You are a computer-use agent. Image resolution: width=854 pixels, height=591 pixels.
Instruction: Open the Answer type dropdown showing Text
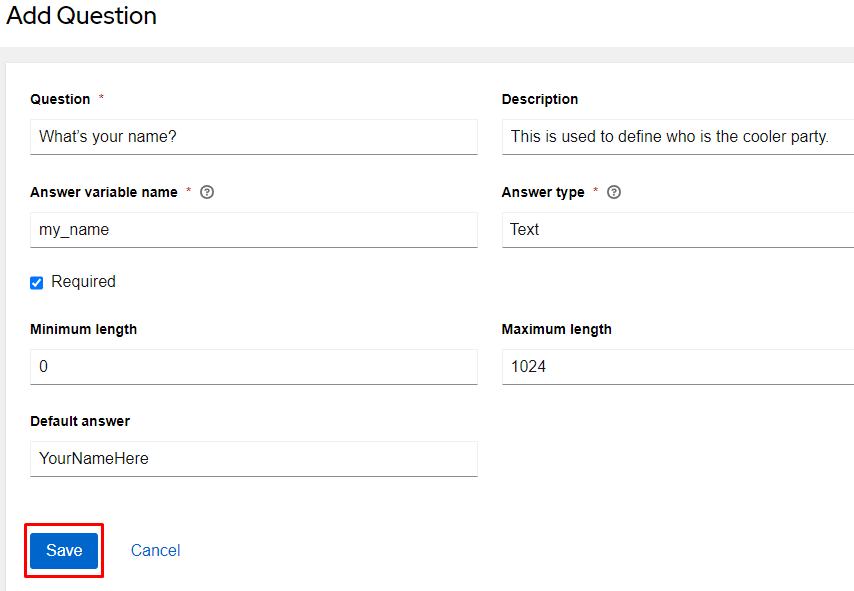tap(677, 230)
